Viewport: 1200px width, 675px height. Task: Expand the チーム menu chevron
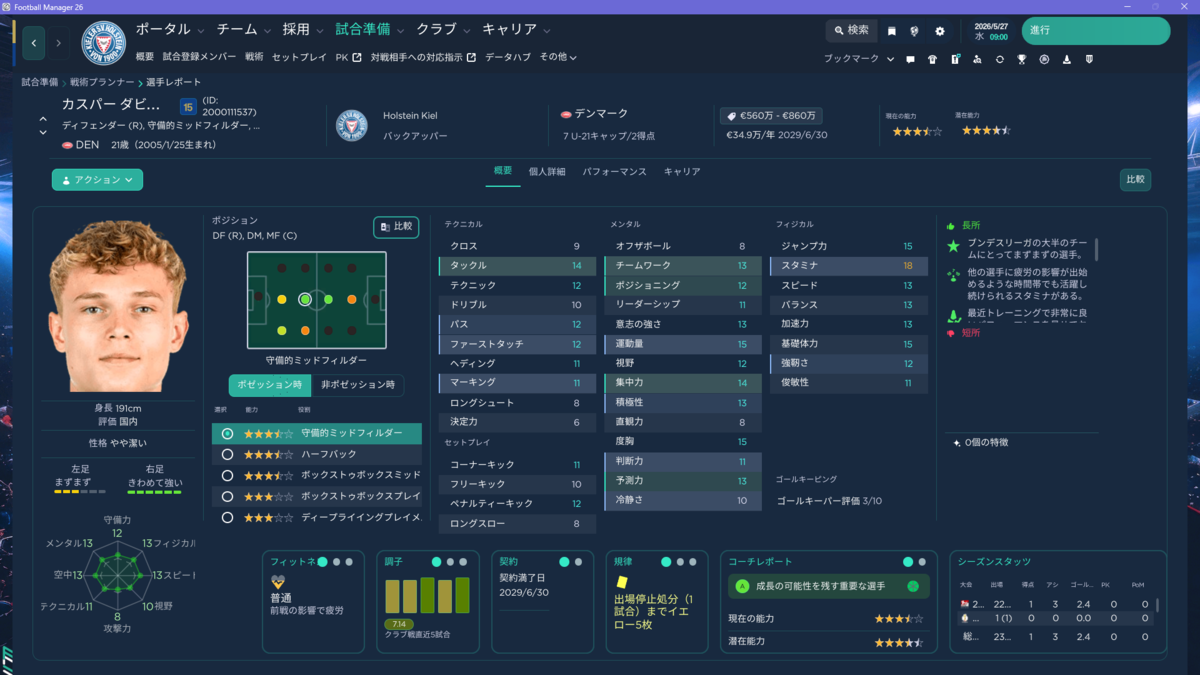pos(268,30)
